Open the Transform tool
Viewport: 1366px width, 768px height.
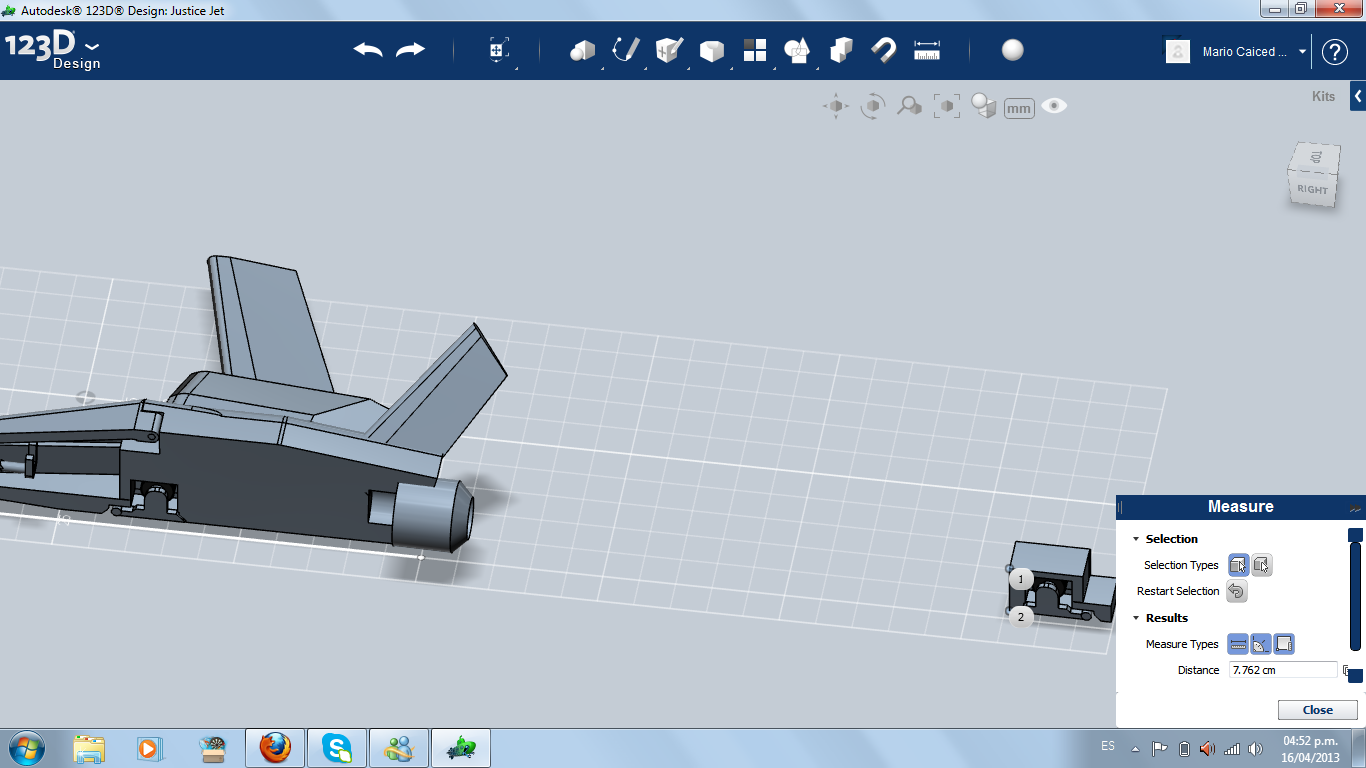click(x=499, y=50)
